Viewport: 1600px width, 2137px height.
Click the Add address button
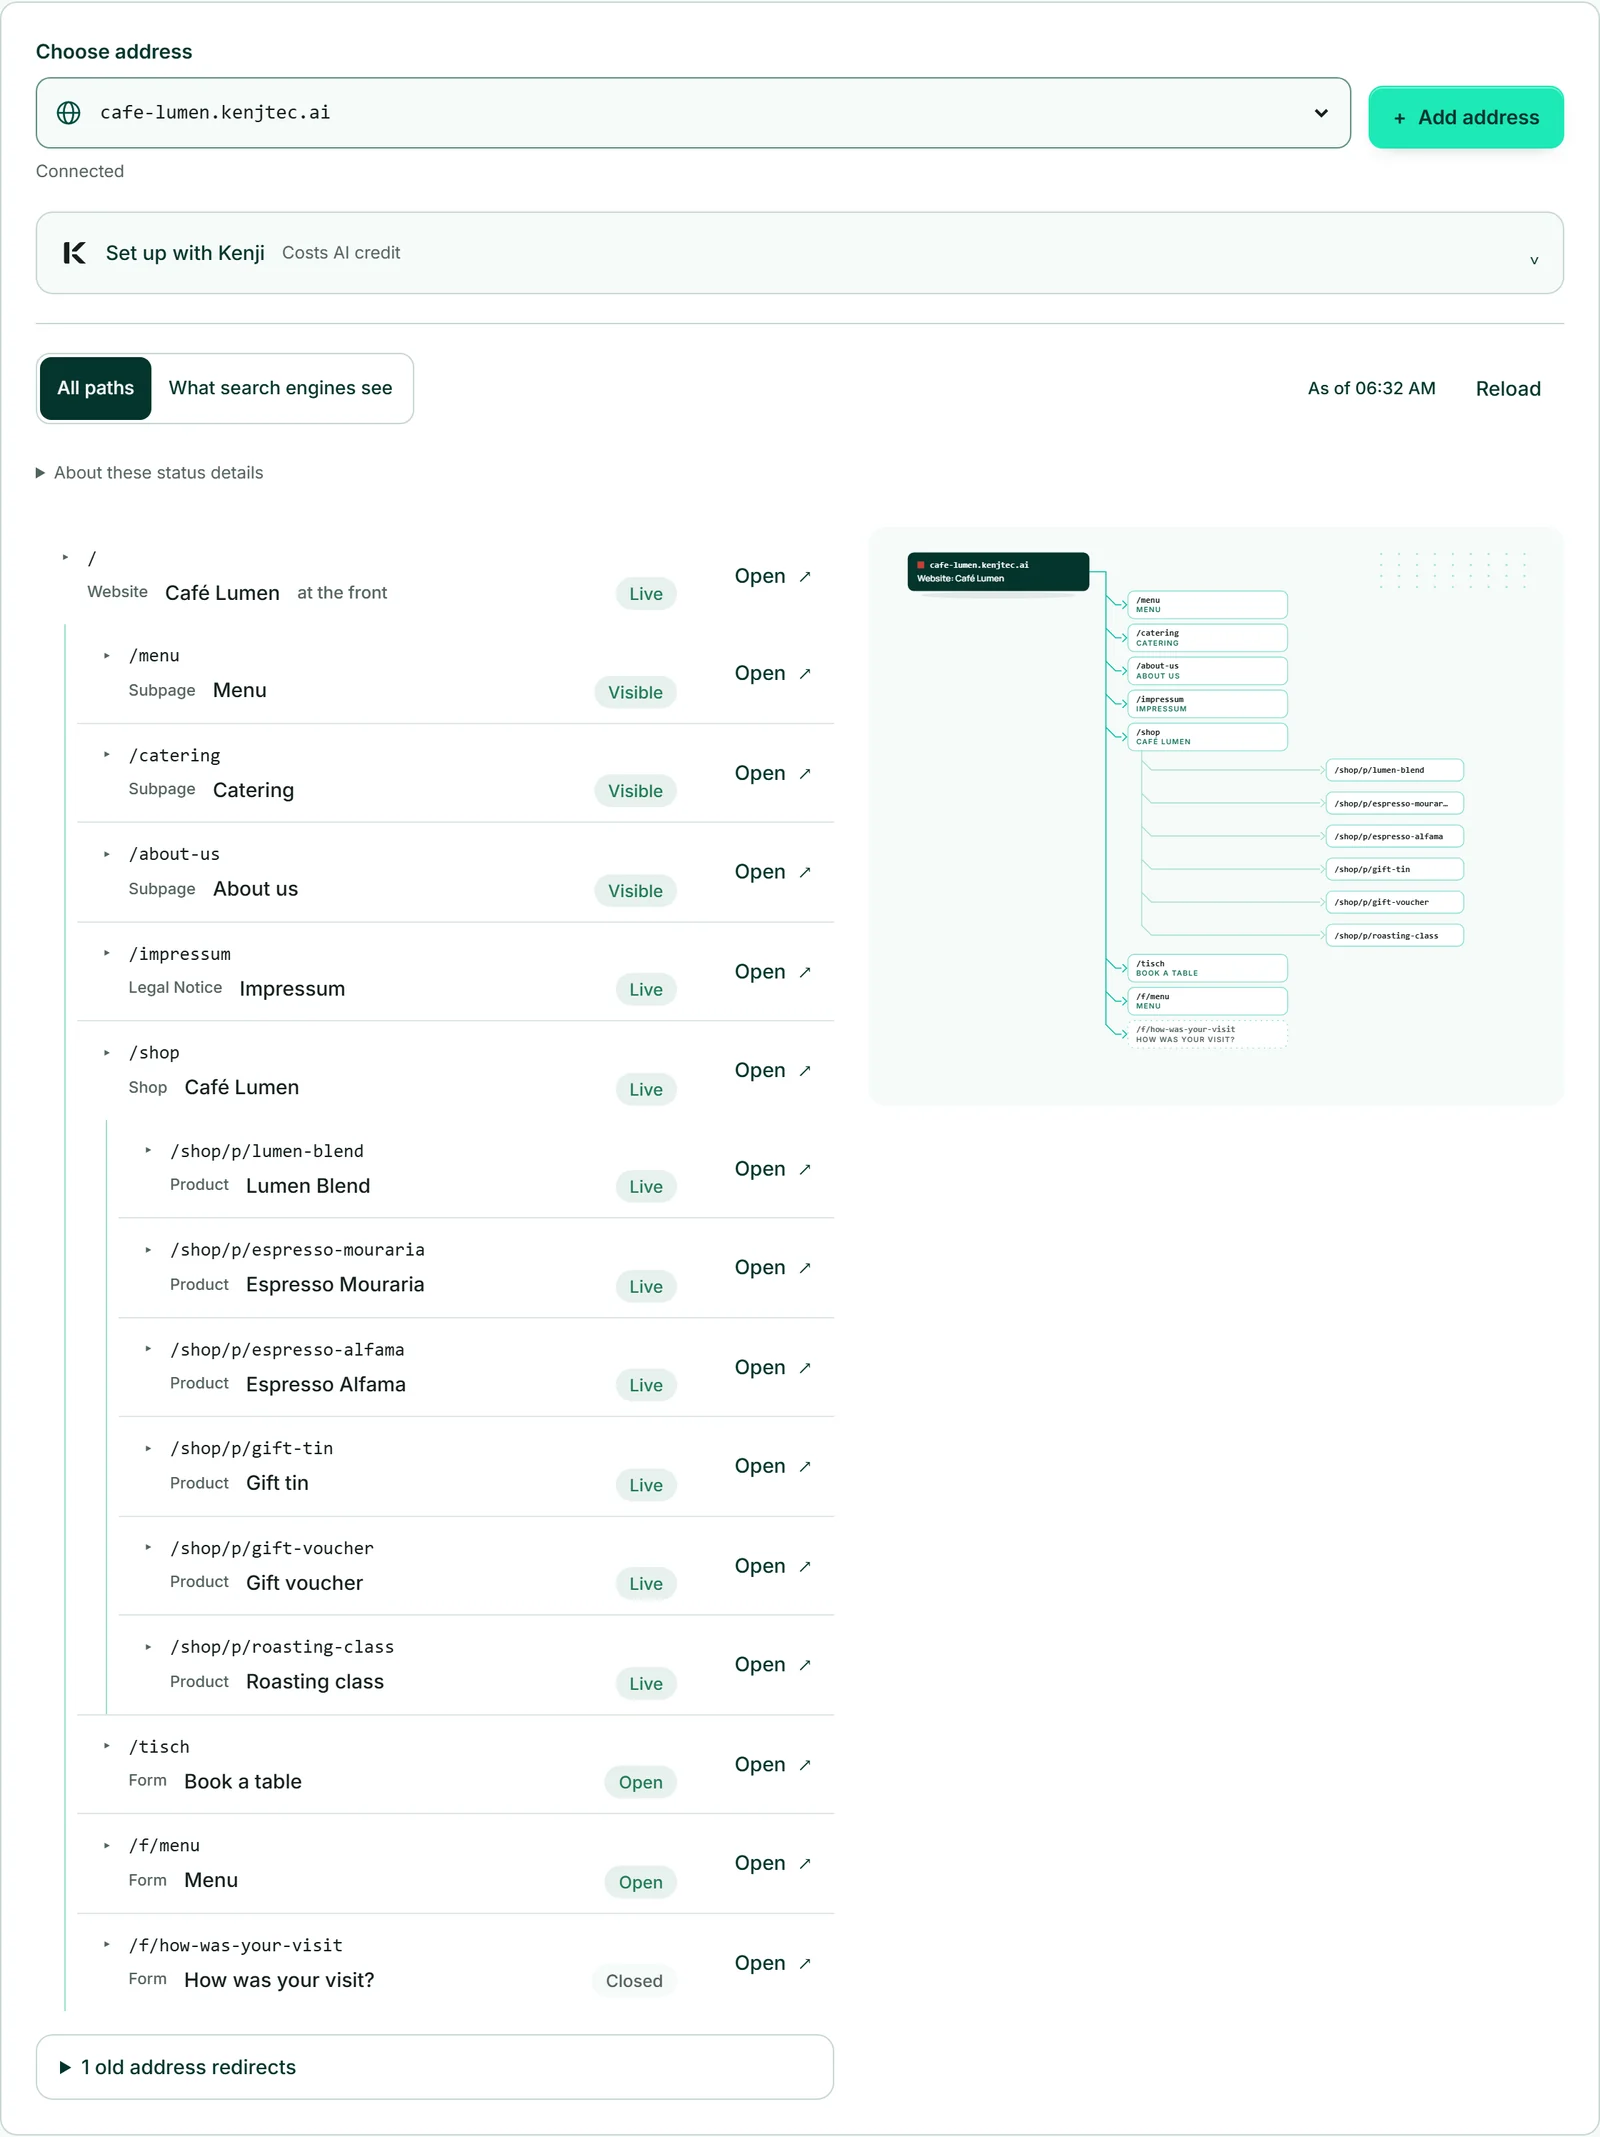[x=1465, y=117]
